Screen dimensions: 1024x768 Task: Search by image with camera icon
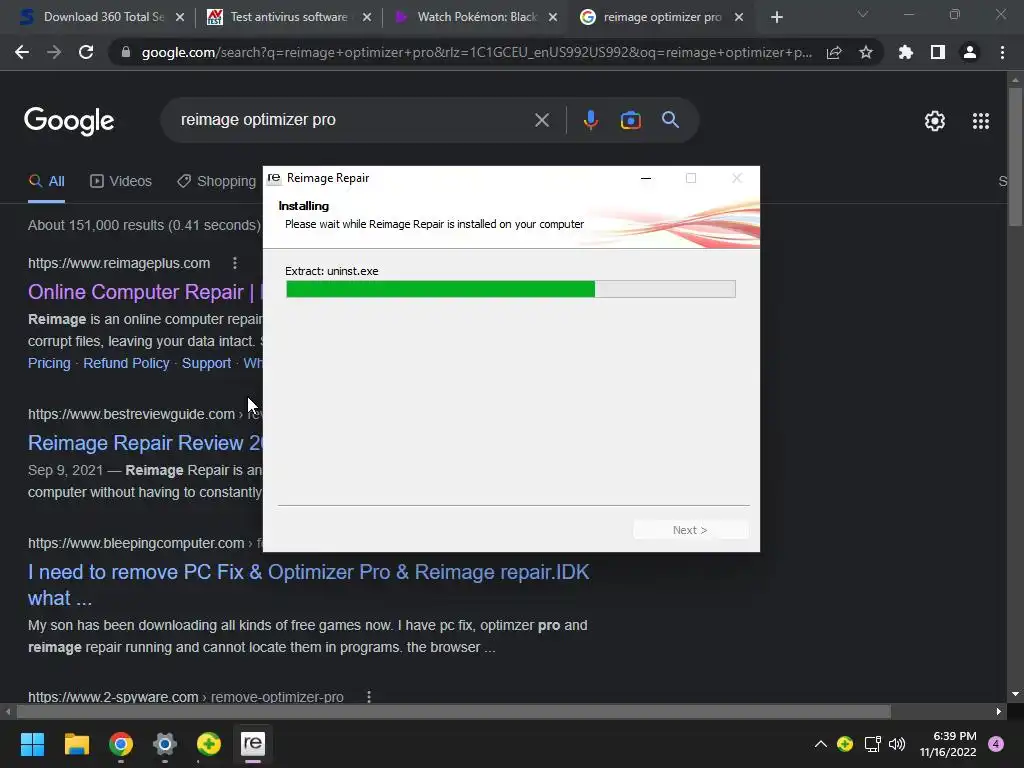pyautogui.click(x=630, y=120)
